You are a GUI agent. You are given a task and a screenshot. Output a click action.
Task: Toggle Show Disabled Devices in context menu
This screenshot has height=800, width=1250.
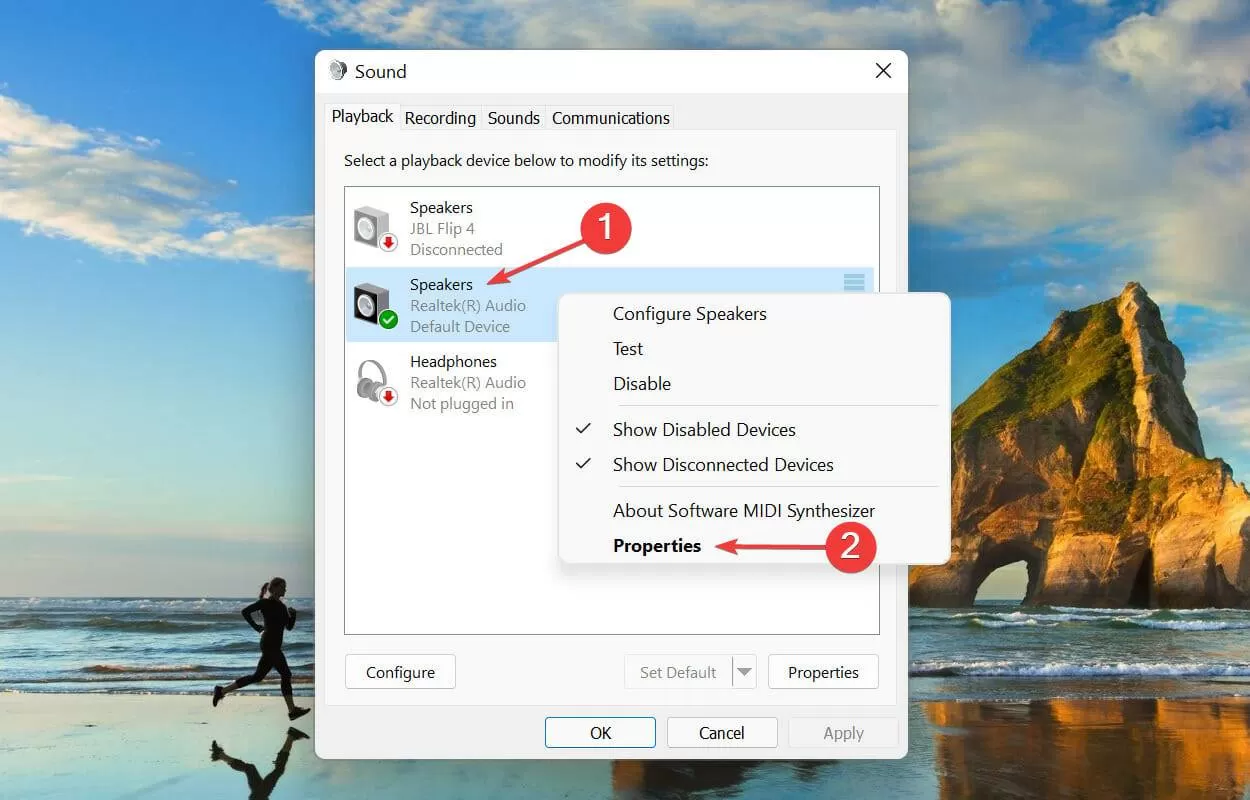point(704,430)
